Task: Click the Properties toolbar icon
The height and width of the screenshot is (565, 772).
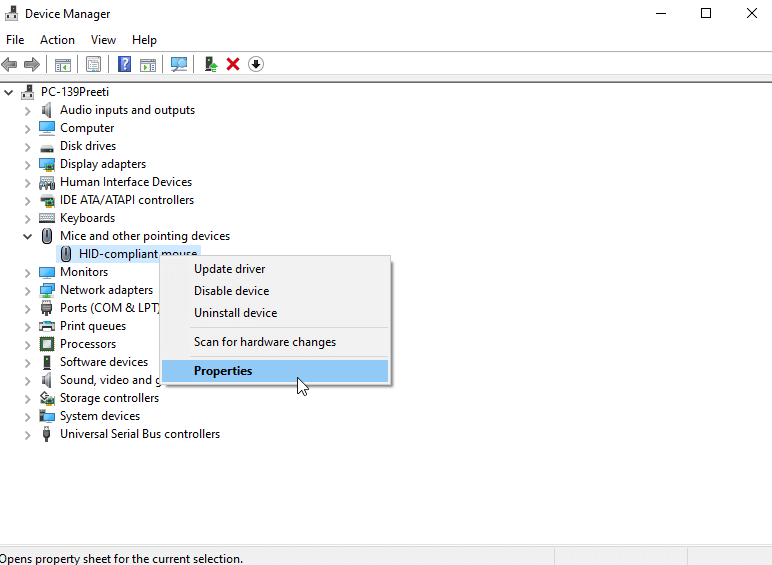Action: click(93, 64)
